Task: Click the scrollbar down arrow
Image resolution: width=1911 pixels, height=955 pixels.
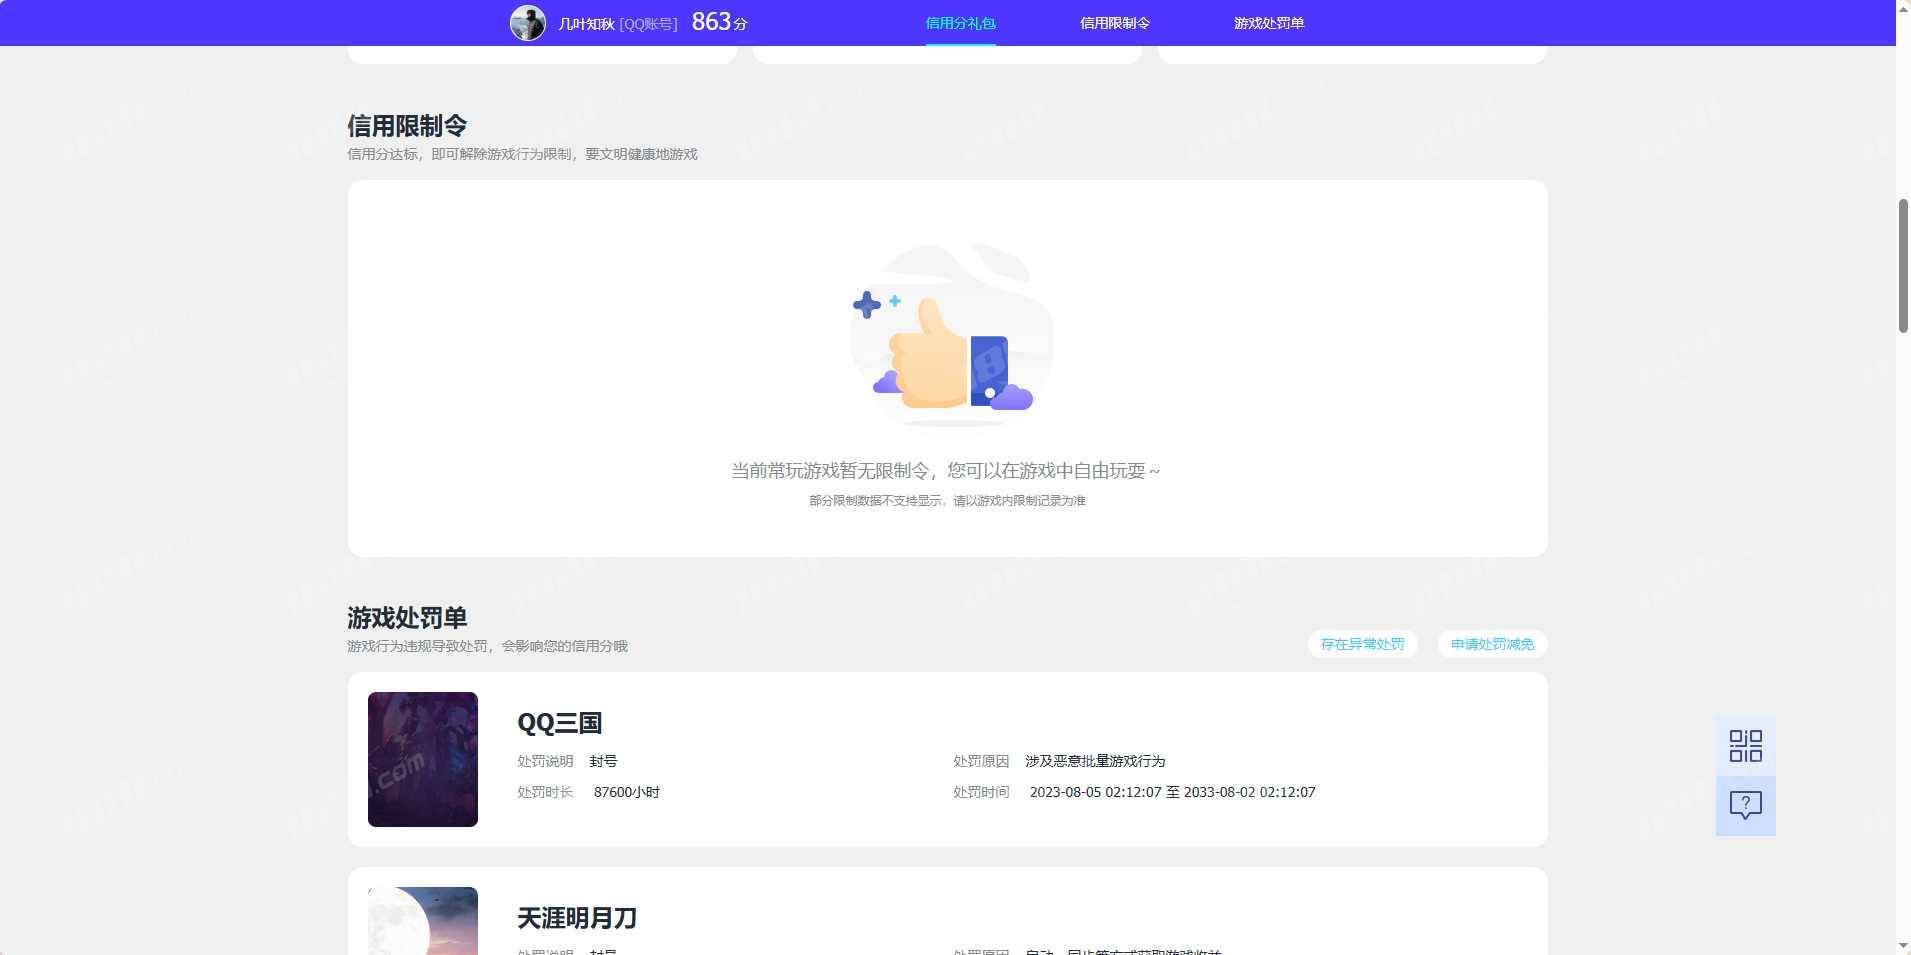Action: [x=1903, y=946]
